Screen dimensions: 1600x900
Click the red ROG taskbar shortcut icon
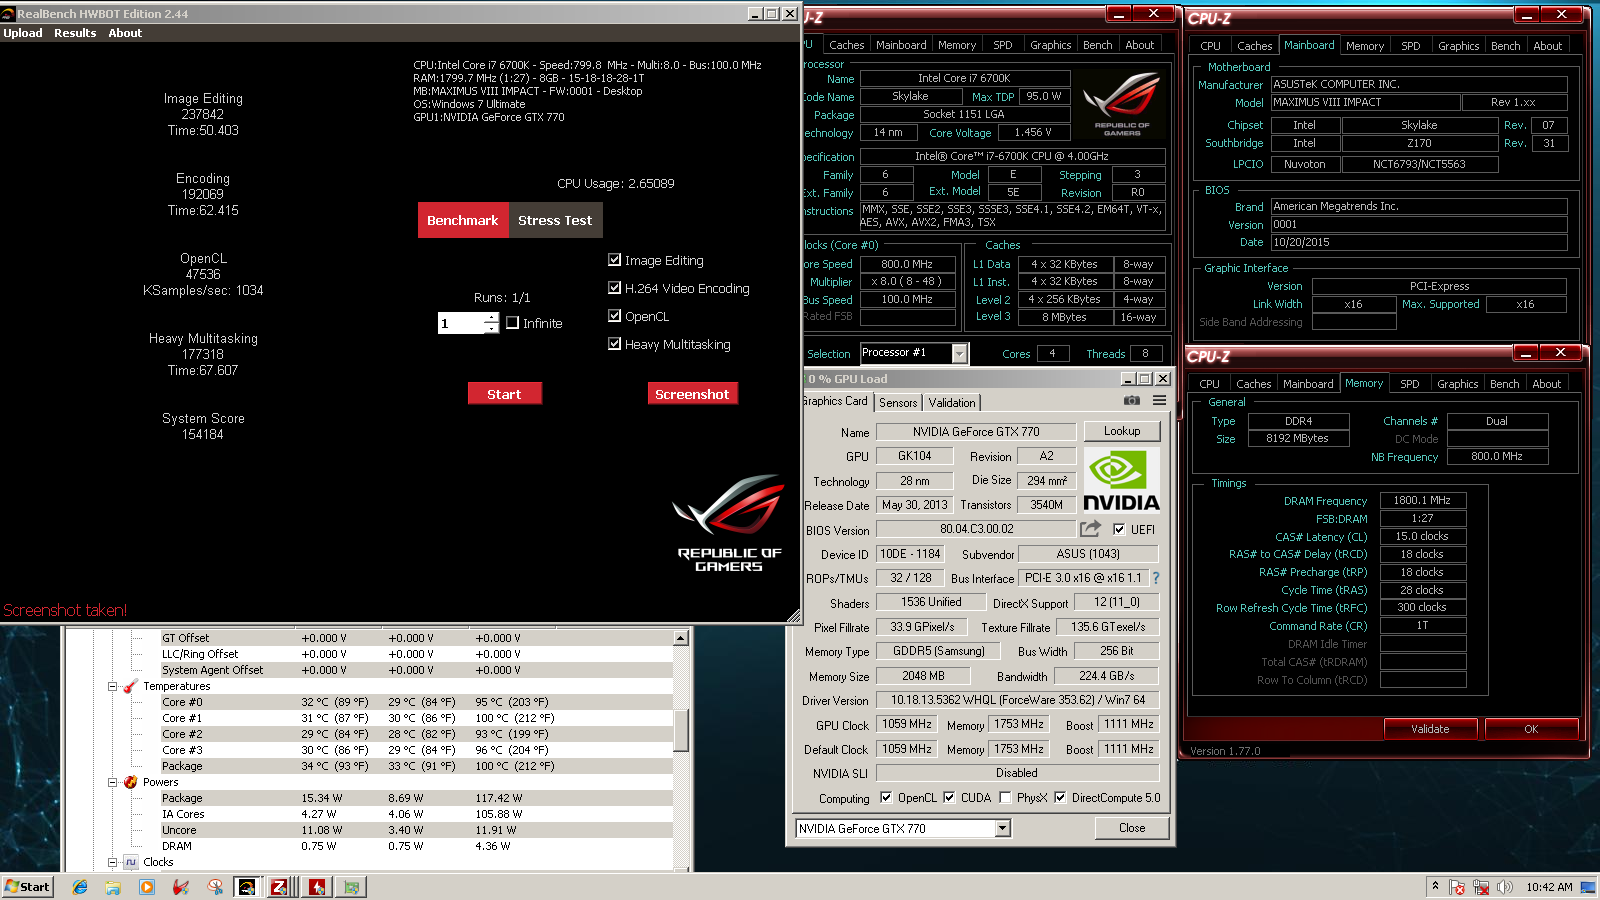tap(181, 887)
